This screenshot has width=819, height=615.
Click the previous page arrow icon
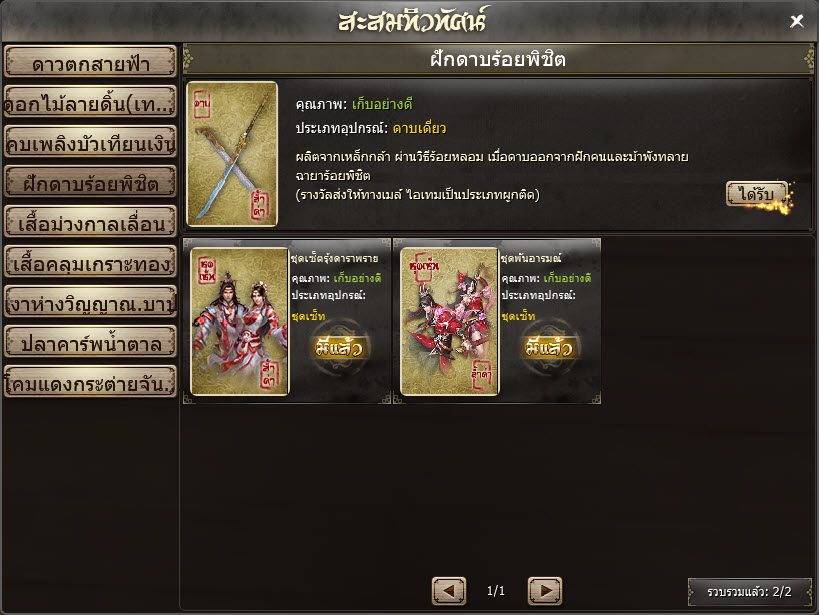coord(449,591)
